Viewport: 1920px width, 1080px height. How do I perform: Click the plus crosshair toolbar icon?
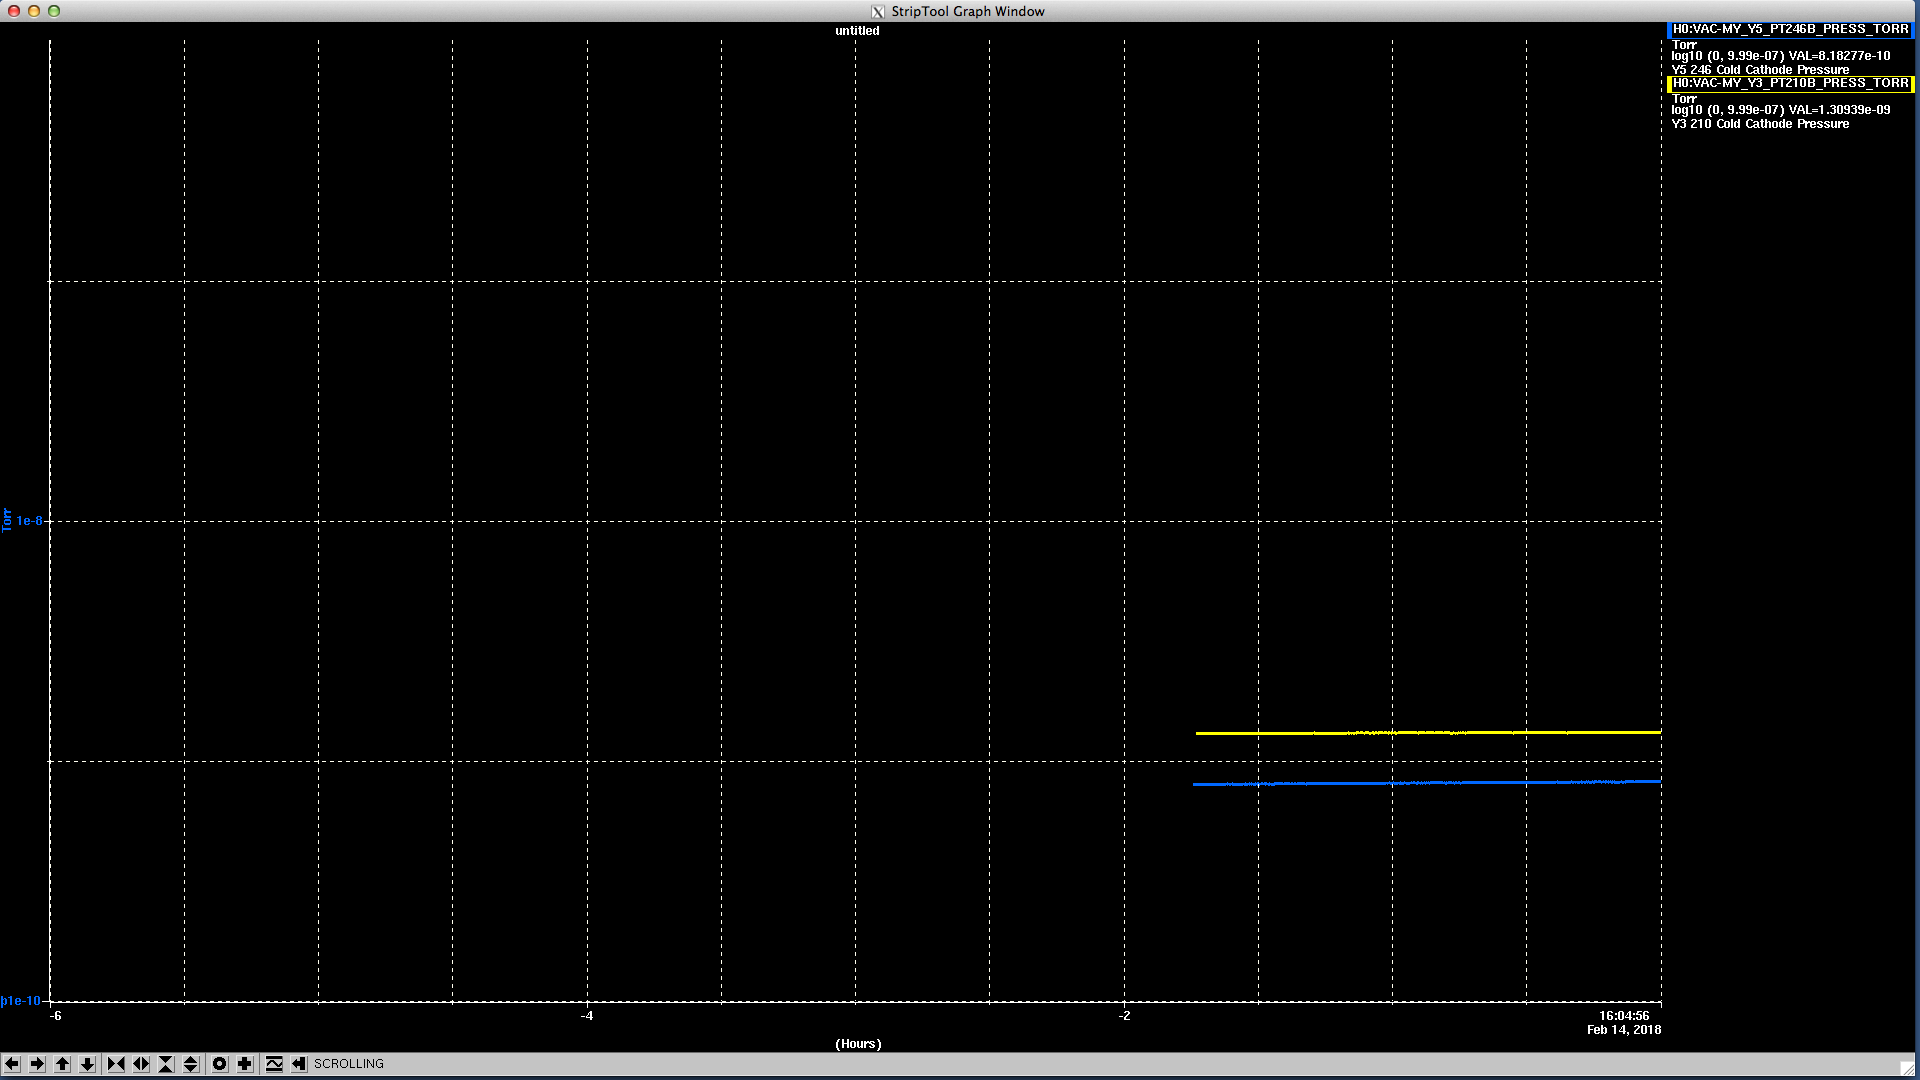coord(245,1064)
